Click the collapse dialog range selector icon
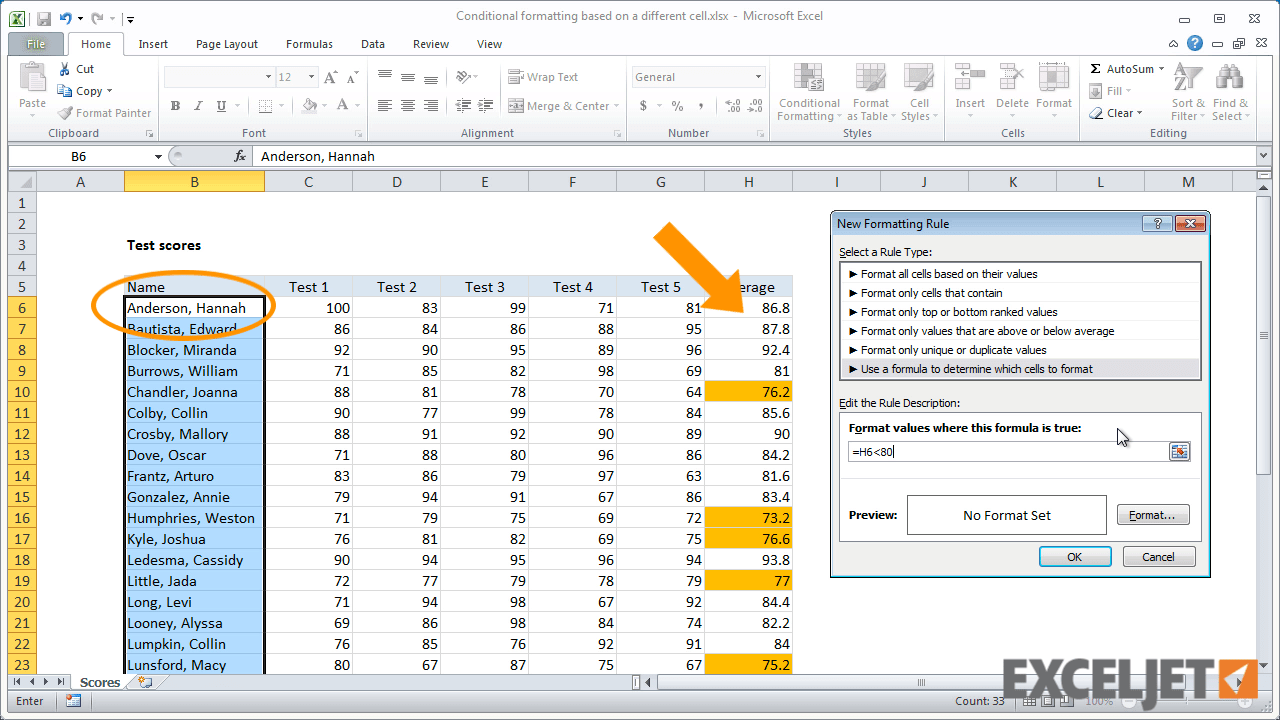Image resolution: width=1280 pixels, height=720 pixels. click(x=1179, y=451)
